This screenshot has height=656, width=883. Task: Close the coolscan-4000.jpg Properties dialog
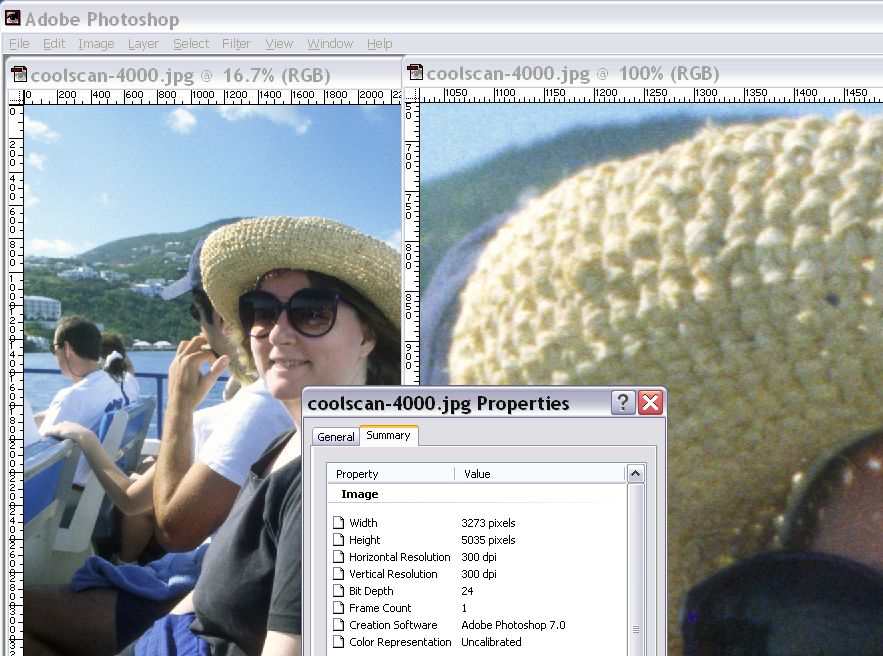tap(650, 403)
